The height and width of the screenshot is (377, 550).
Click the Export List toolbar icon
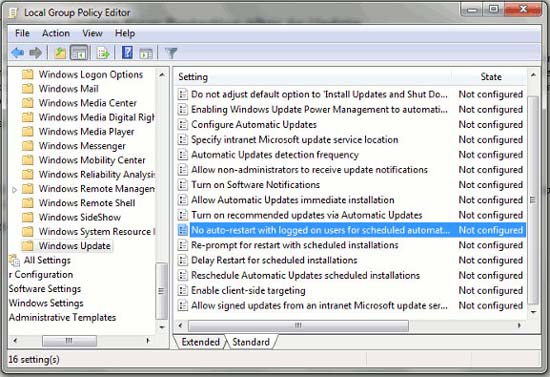tap(103, 53)
